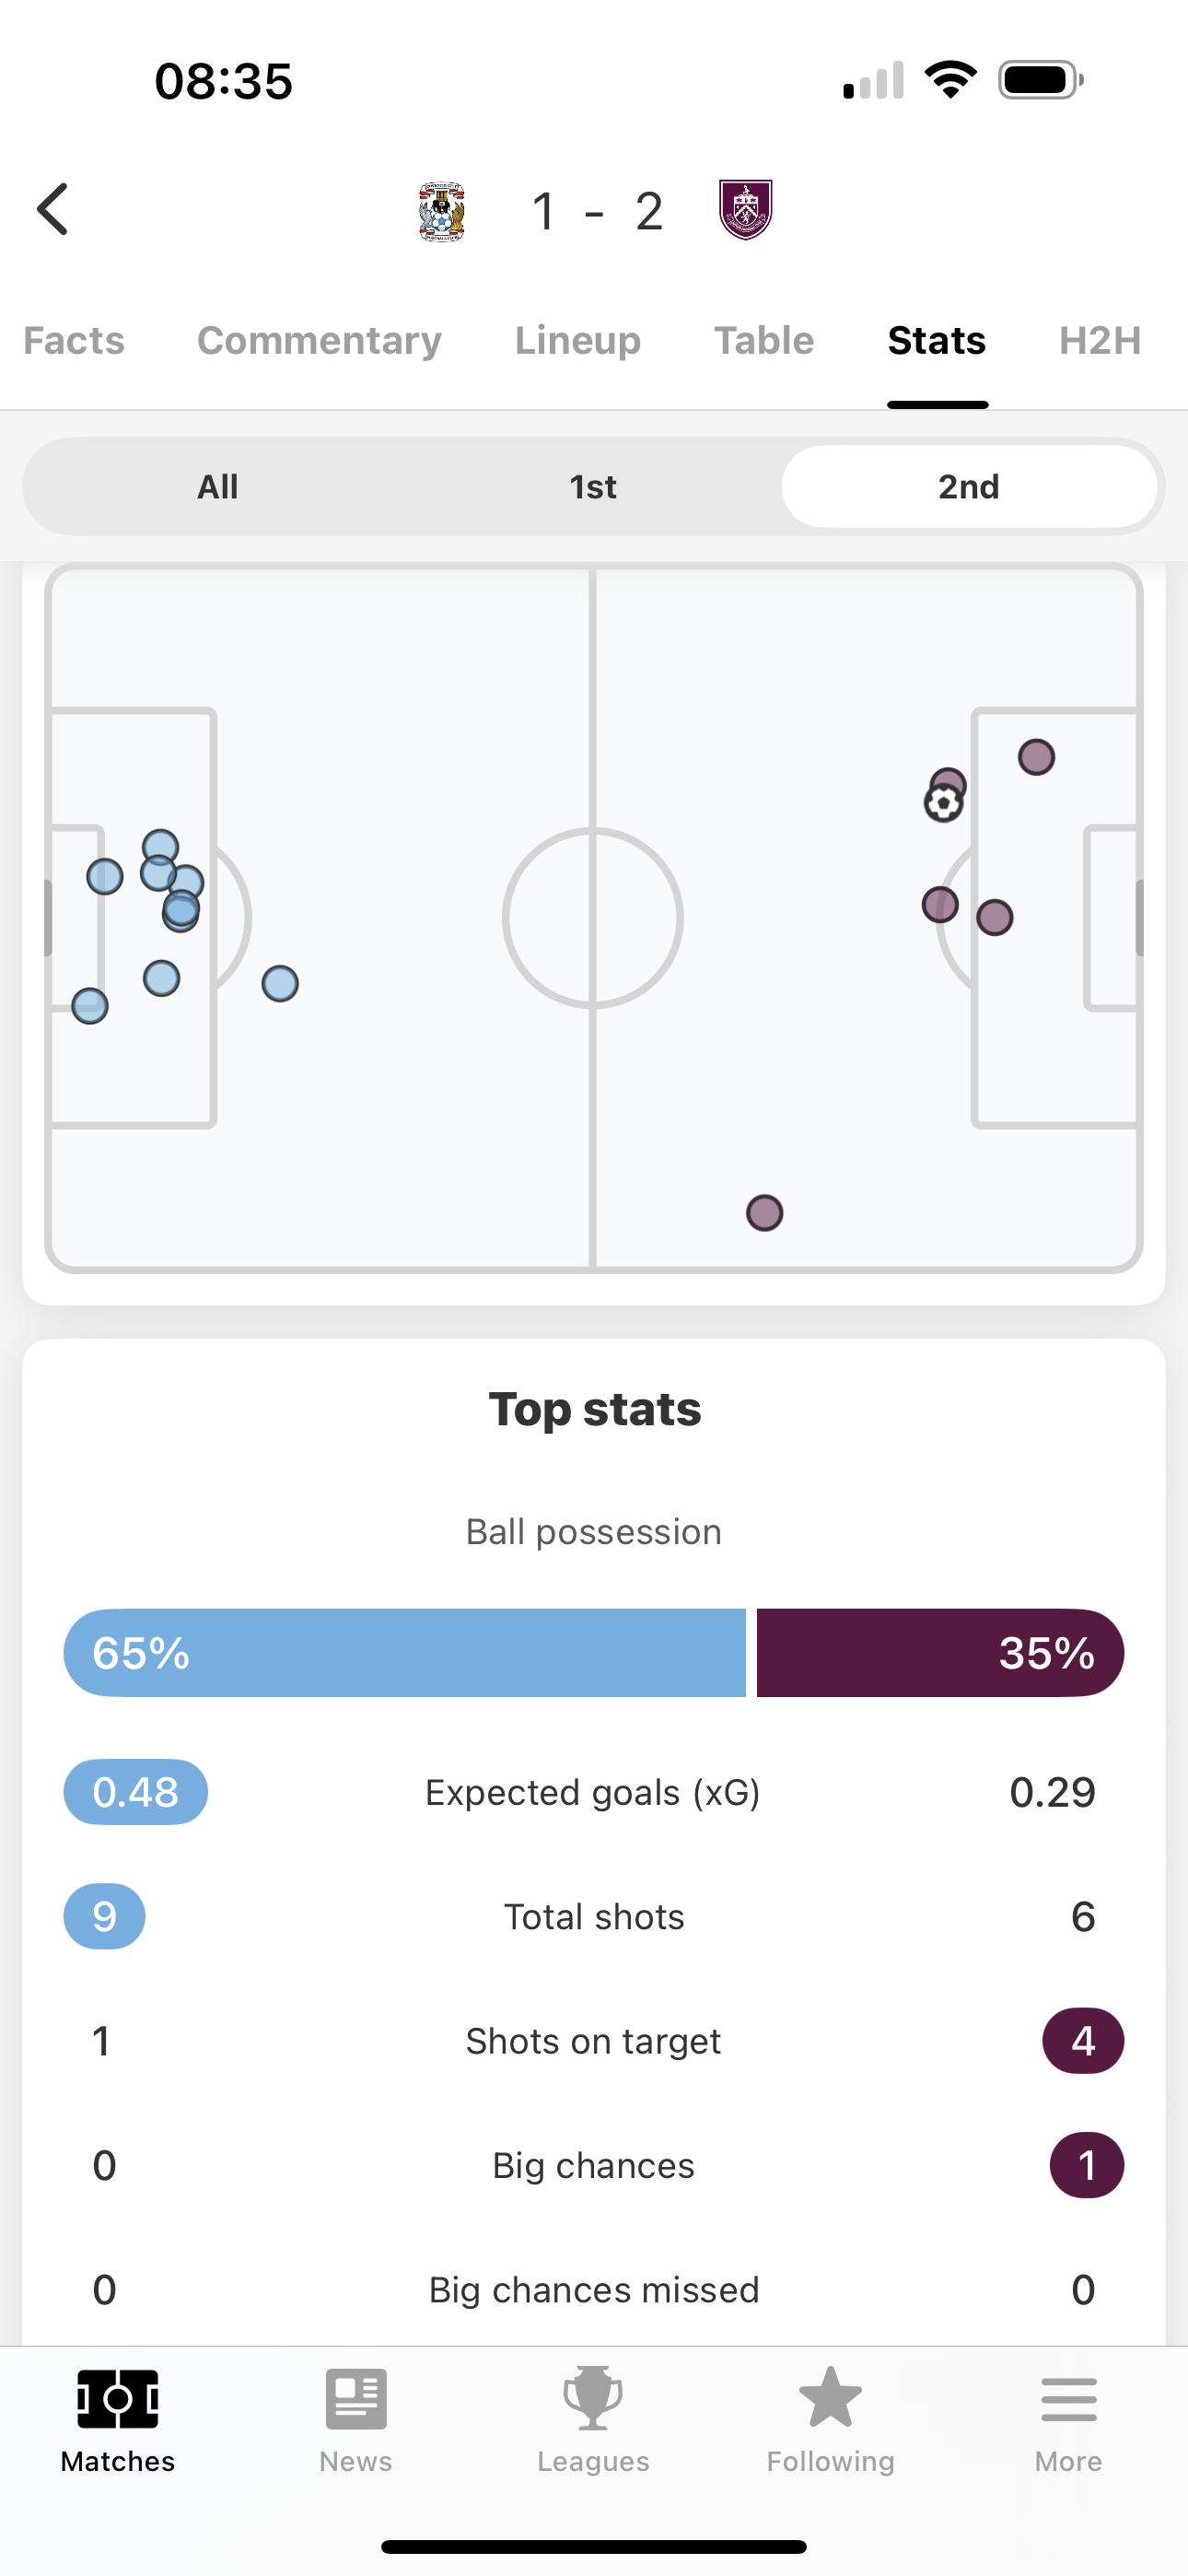Open the Matches tab icon
1188x2576 pixels.
[x=118, y=2400]
